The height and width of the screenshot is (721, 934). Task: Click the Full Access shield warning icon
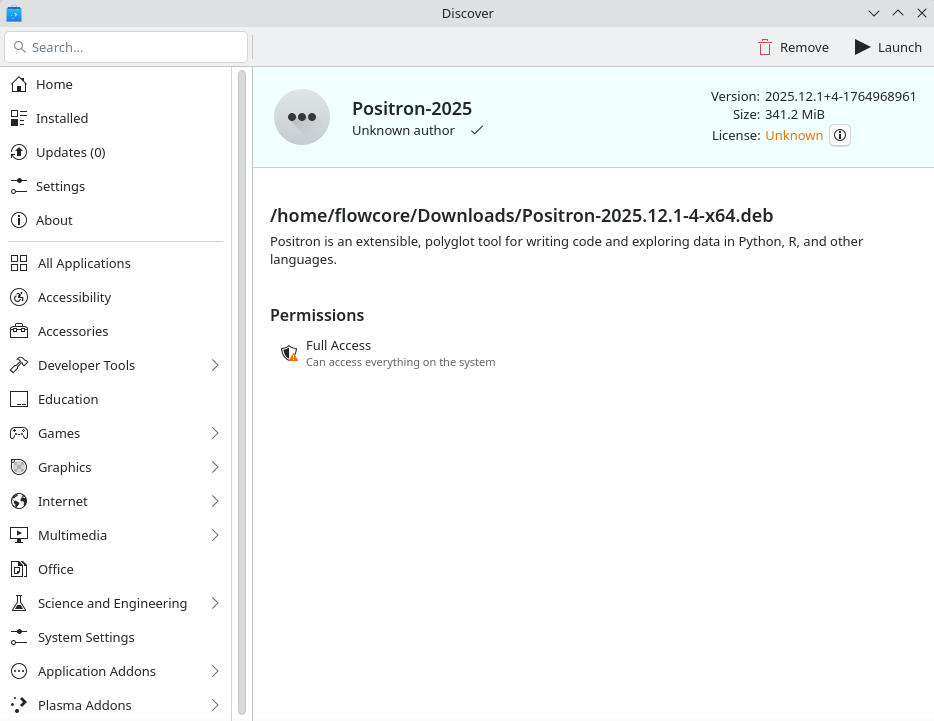click(x=289, y=353)
